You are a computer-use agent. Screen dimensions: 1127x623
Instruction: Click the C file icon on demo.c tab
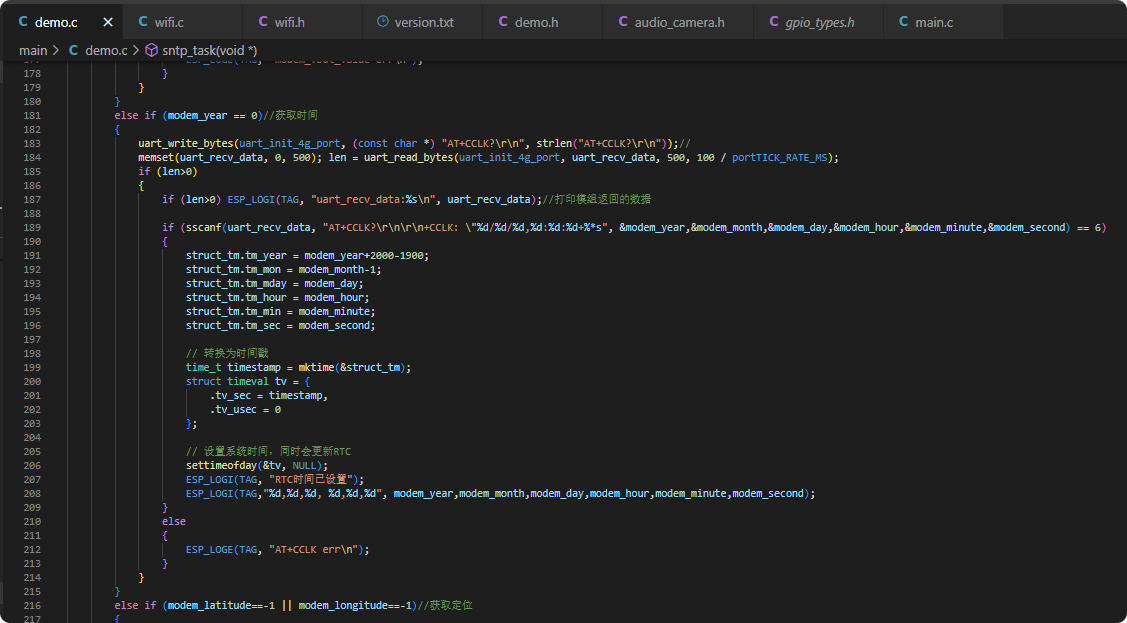coord(23,22)
